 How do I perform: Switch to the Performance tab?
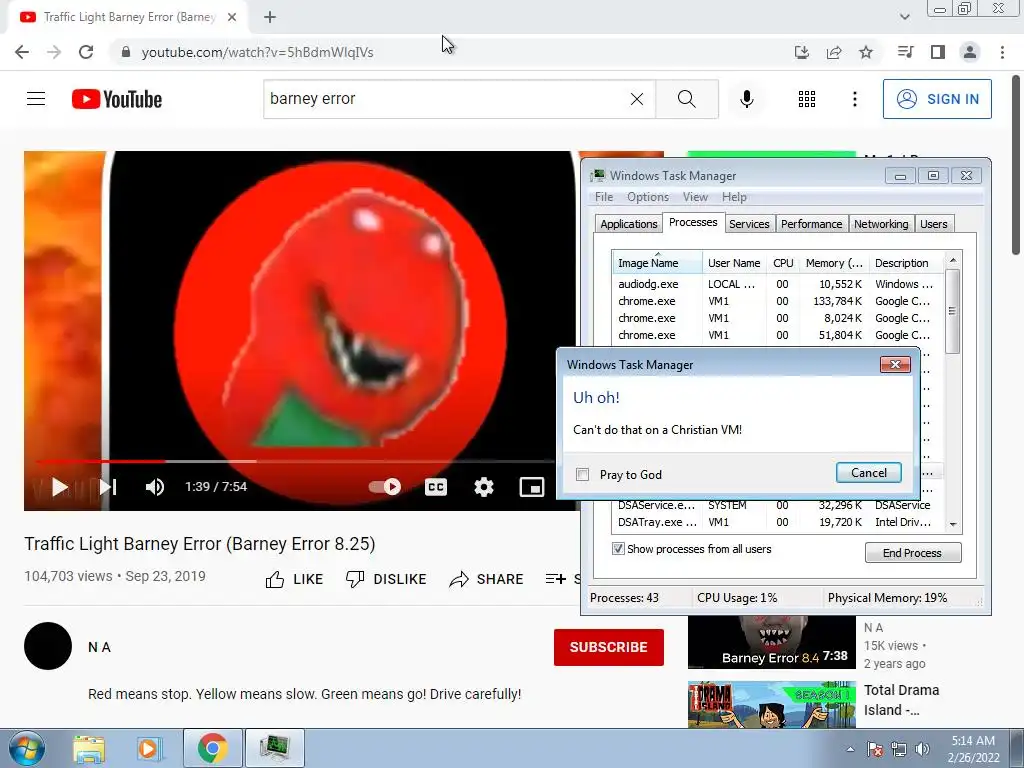(x=812, y=224)
